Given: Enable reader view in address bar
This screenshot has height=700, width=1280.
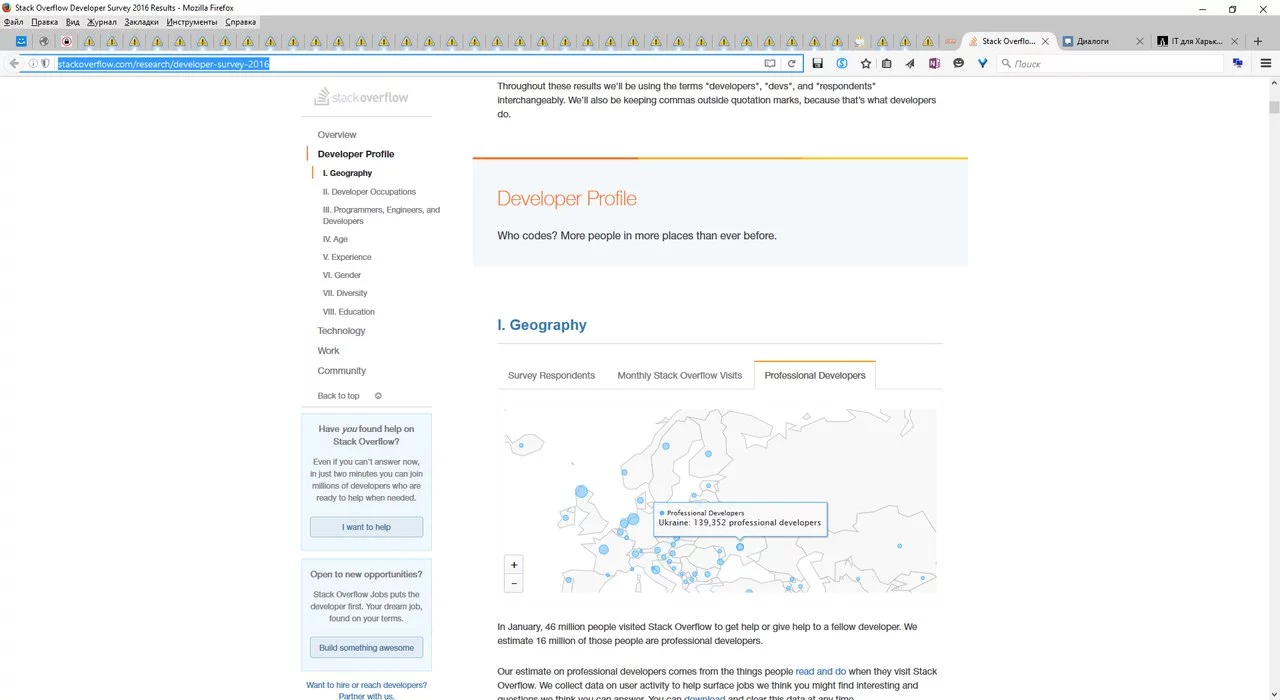Looking at the screenshot, I should click(770, 63).
